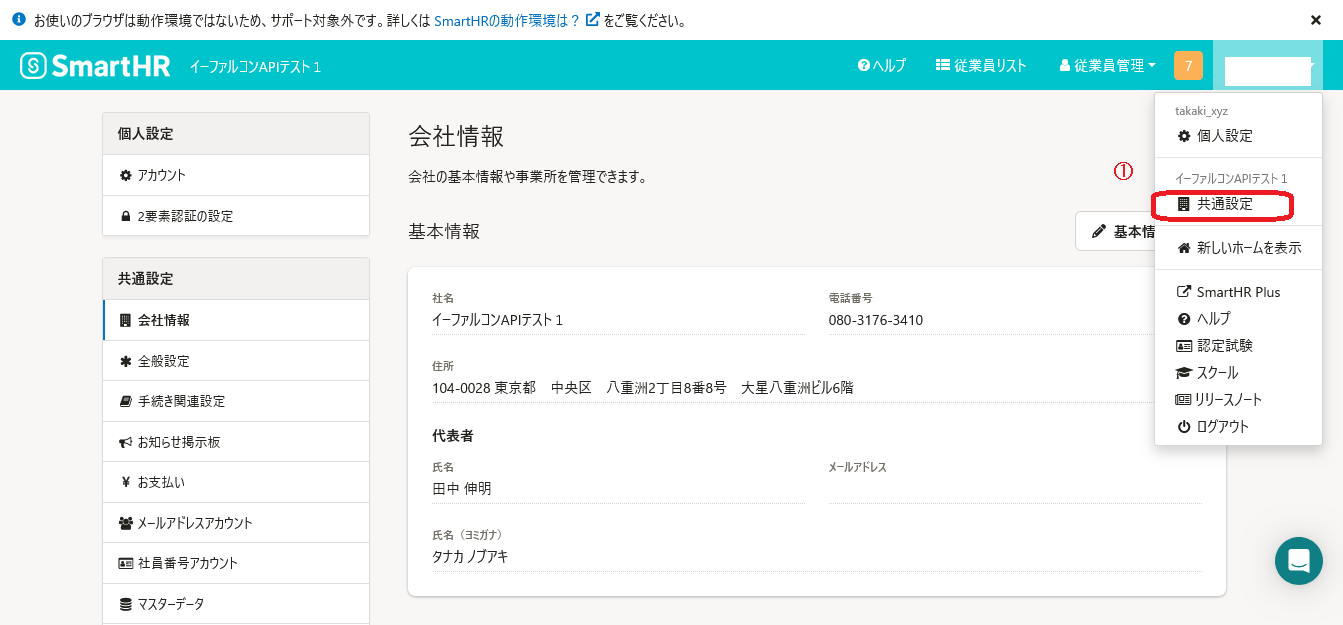Open 従業員リスト in the top navigation
The width and height of the screenshot is (1343, 625).
click(981, 66)
